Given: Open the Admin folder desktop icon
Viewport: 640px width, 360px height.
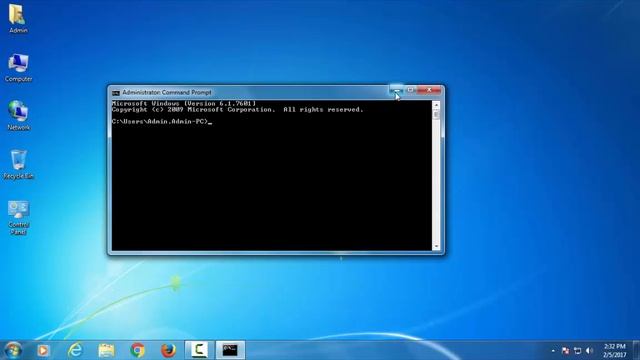Looking at the screenshot, I should click(x=18, y=18).
